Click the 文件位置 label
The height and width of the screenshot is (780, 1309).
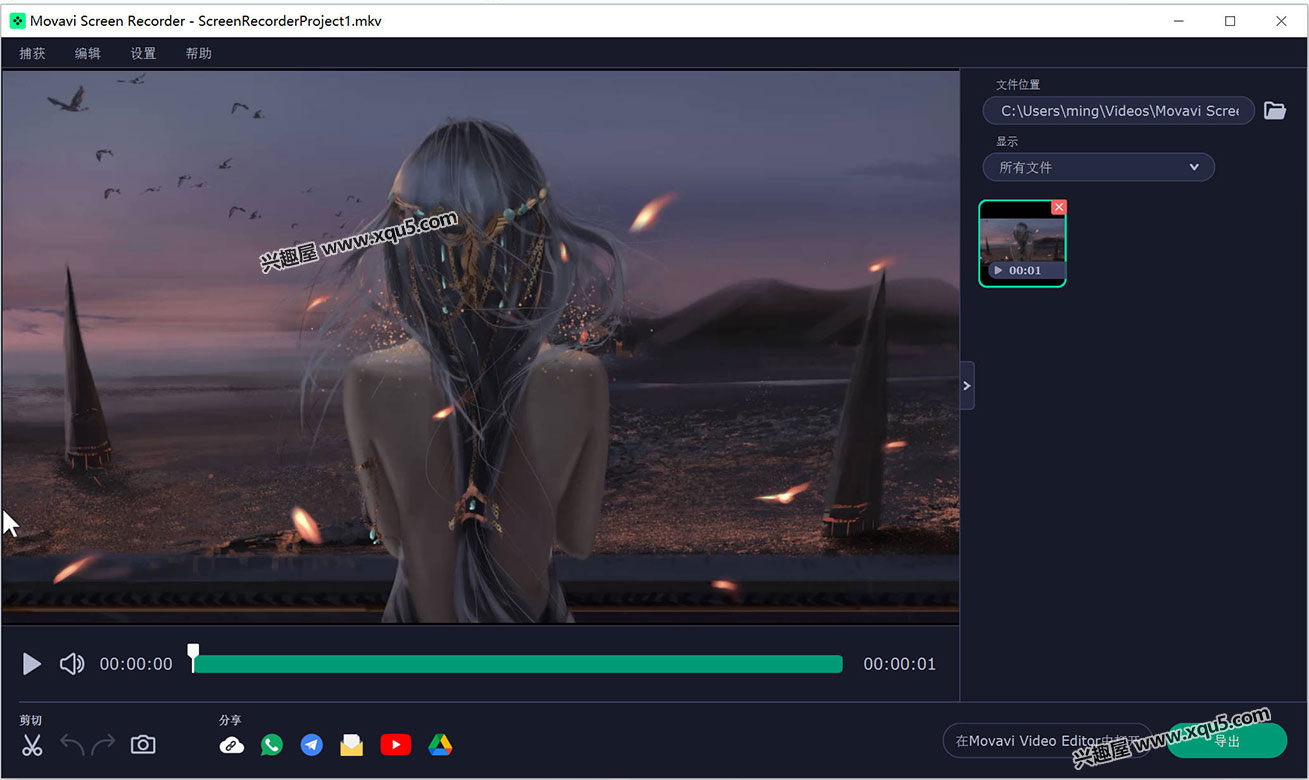pos(1018,85)
